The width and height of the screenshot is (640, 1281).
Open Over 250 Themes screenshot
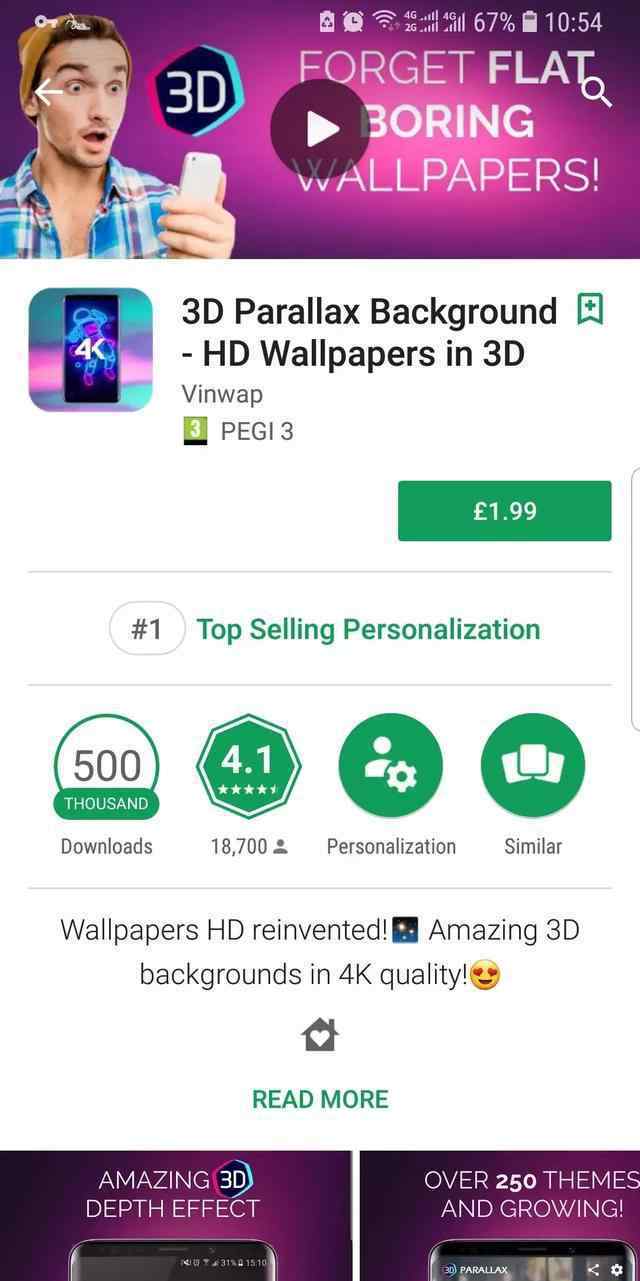pyautogui.click(x=500, y=1215)
